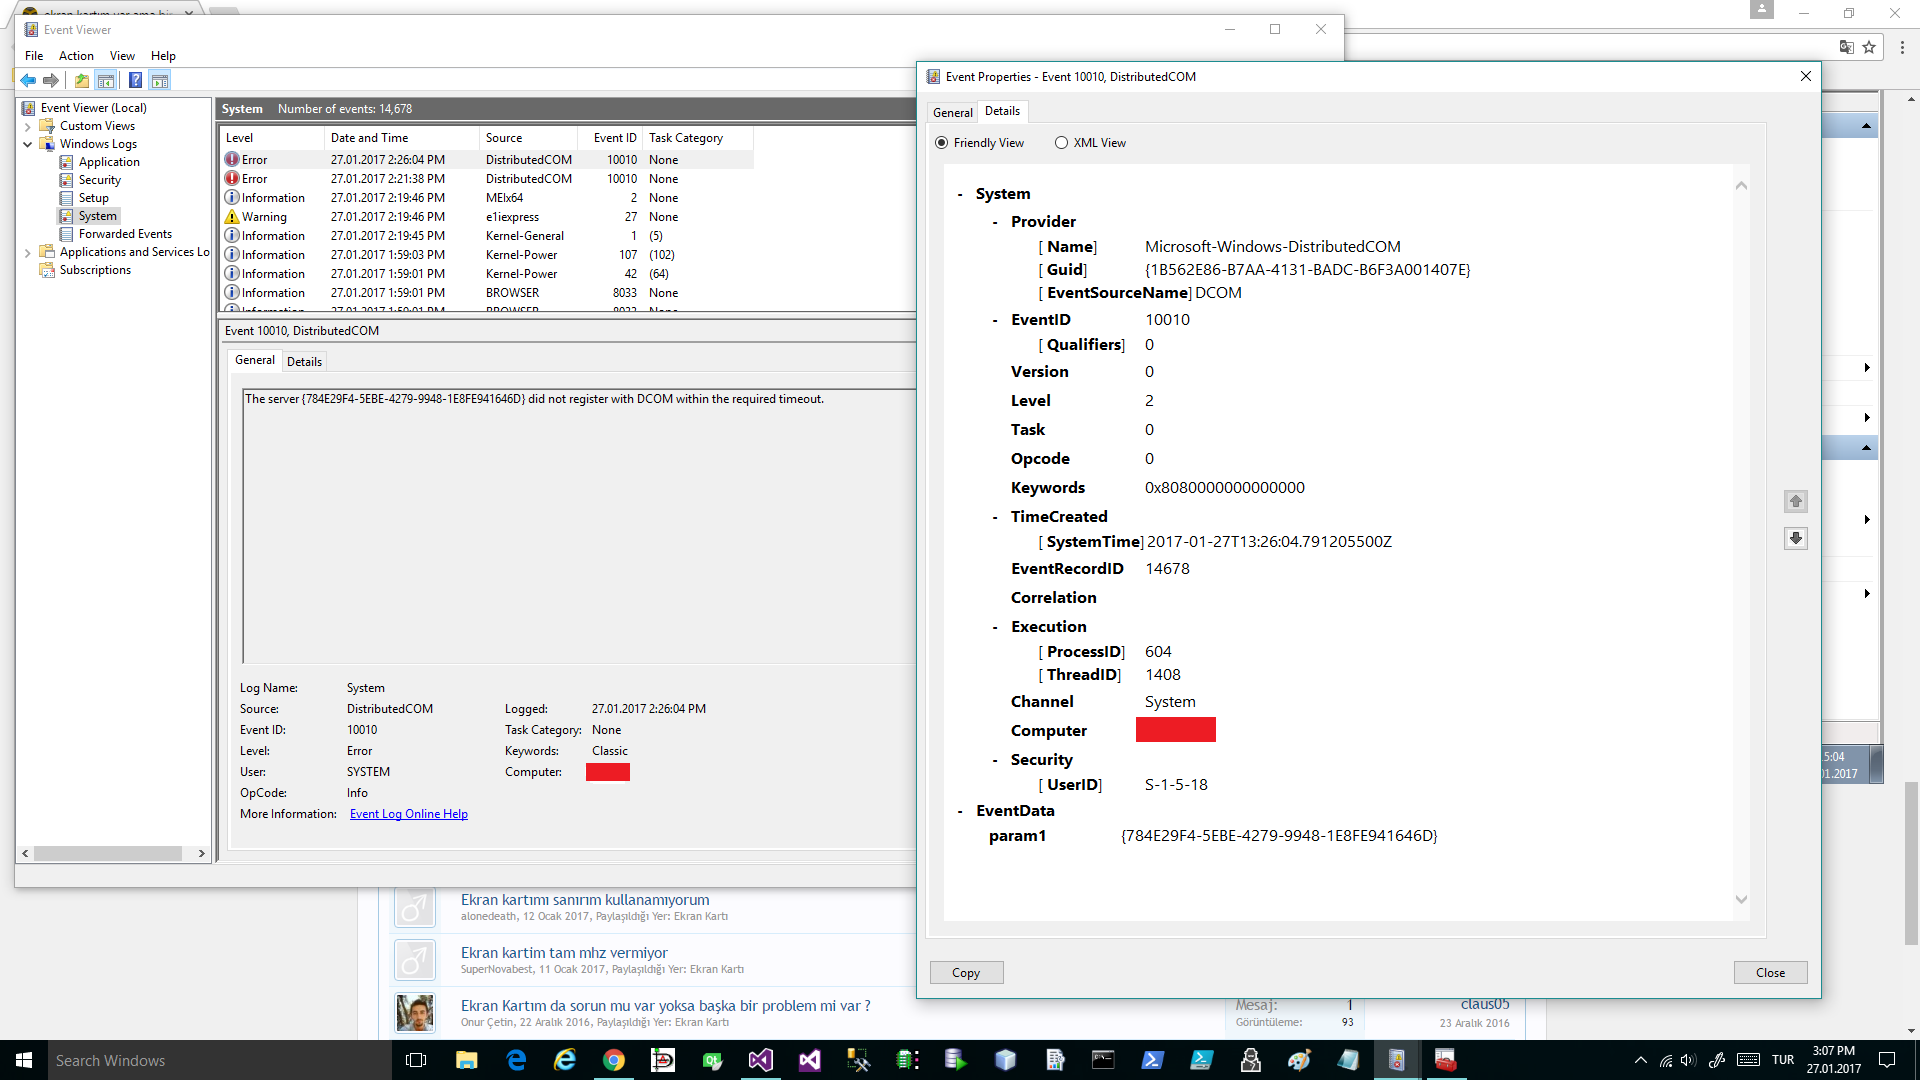Switch to Details tab in Event Viewer preview pane
This screenshot has width=1920, height=1080.
304,362
